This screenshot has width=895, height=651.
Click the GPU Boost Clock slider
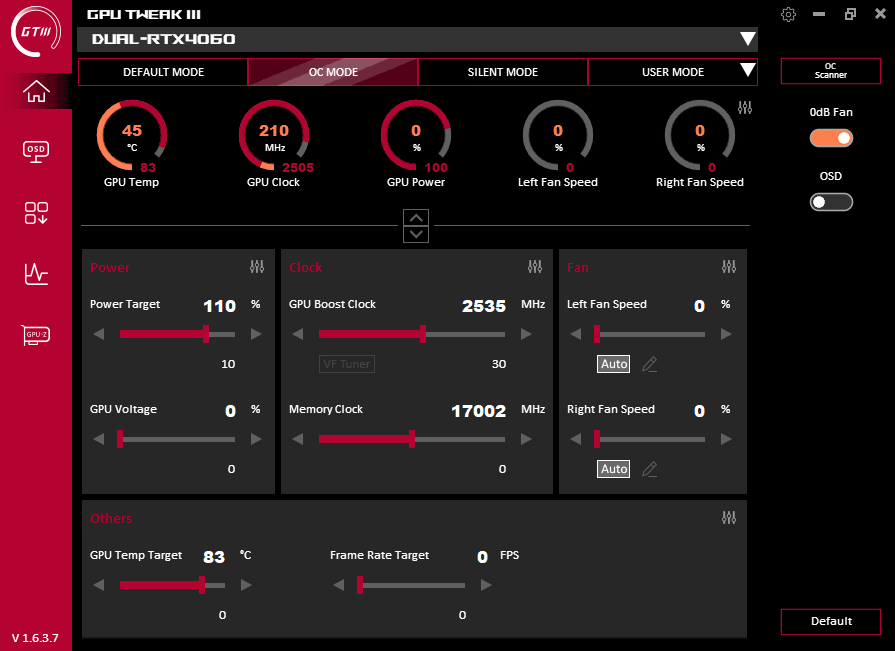click(412, 334)
